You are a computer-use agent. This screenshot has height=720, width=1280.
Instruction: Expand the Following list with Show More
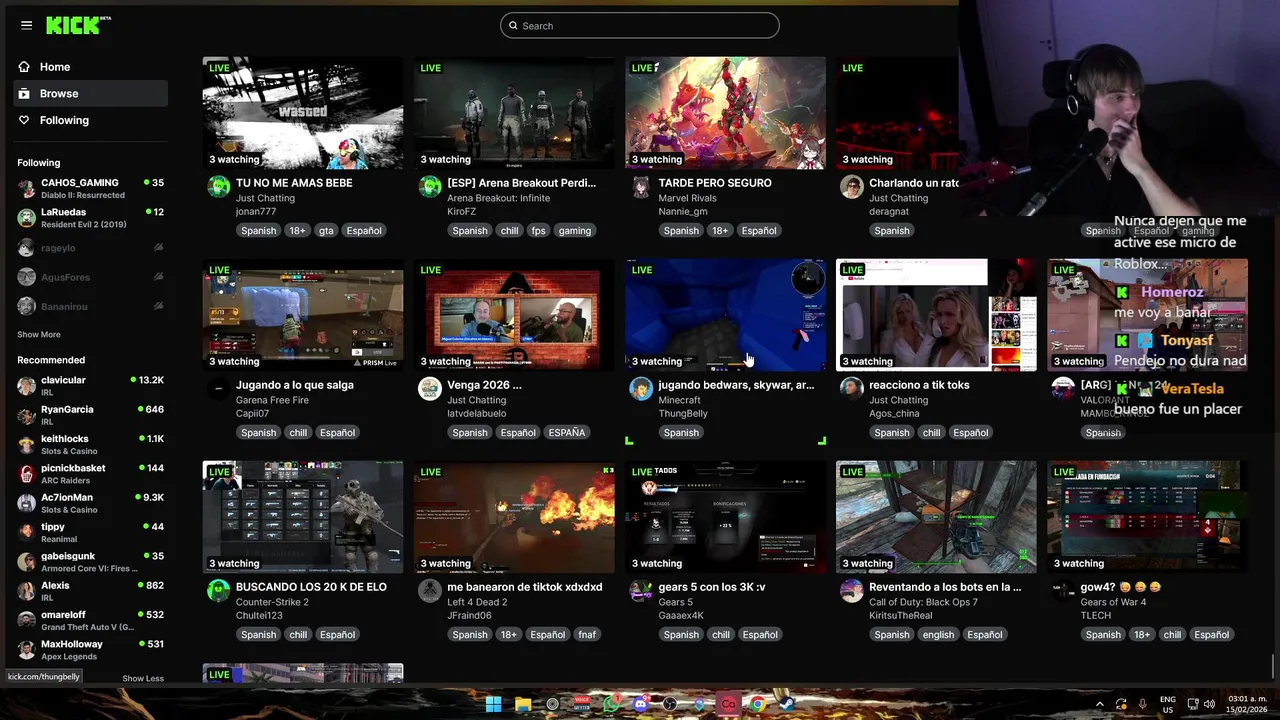[x=39, y=335]
